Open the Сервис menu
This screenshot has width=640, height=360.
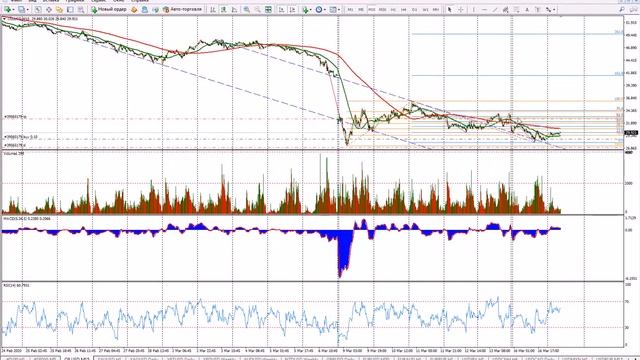(99, 1)
